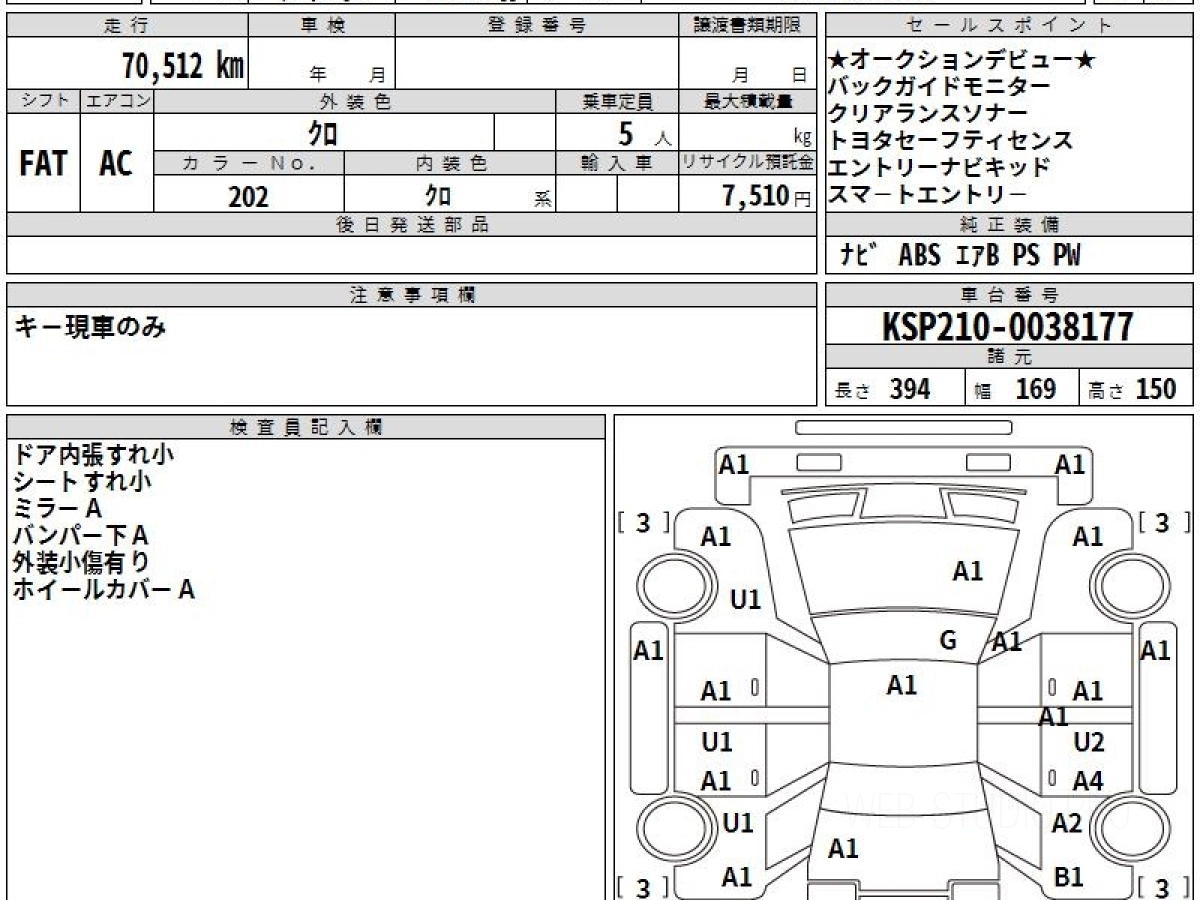Select the ★オークションデビュー★ line
Viewport: 1200px width, 900px height.
963,61
